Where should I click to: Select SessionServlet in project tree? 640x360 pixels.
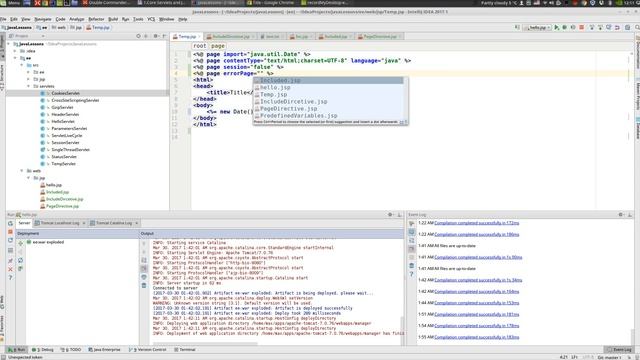pyautogui.click(x=65, y=142)
